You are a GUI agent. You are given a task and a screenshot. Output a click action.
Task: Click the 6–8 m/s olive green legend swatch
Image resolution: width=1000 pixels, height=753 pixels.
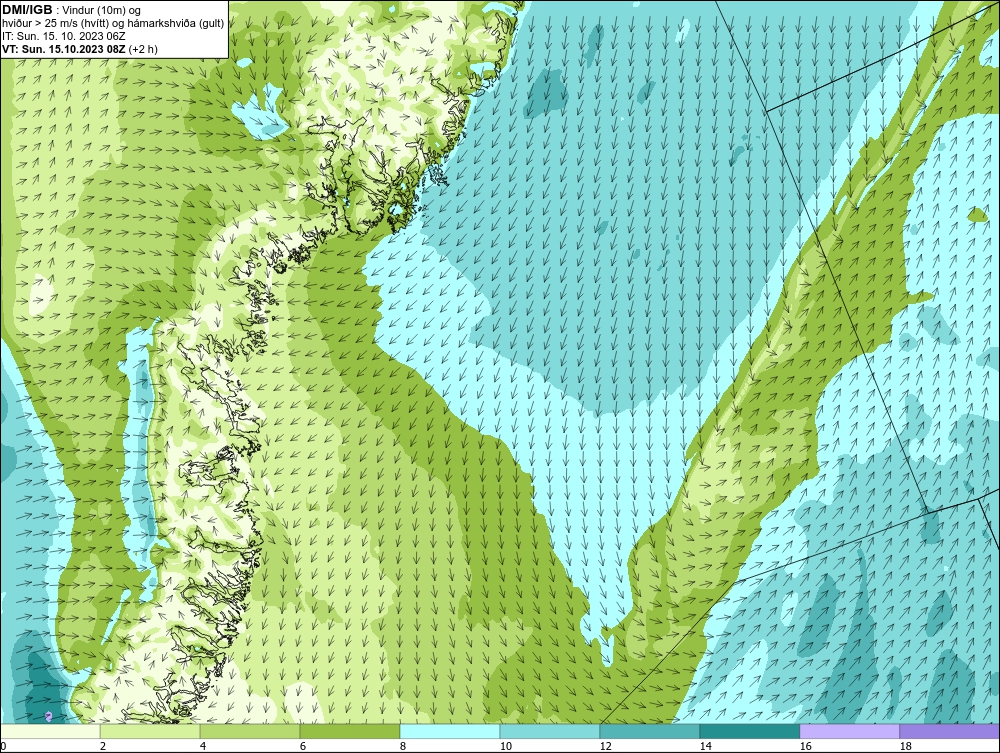350,731
